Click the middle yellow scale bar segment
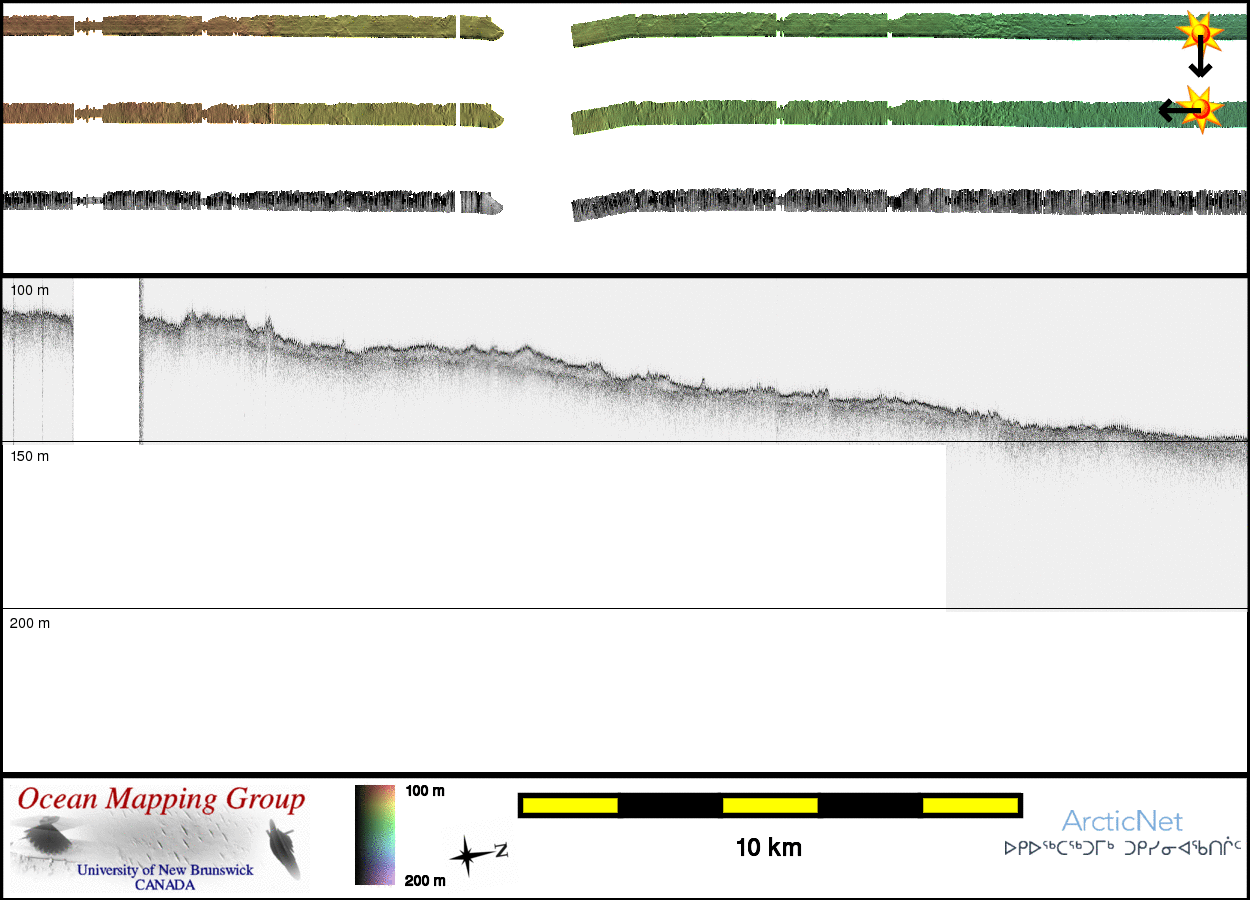This screenshot has width=1250, height=900. coord(769,805)
